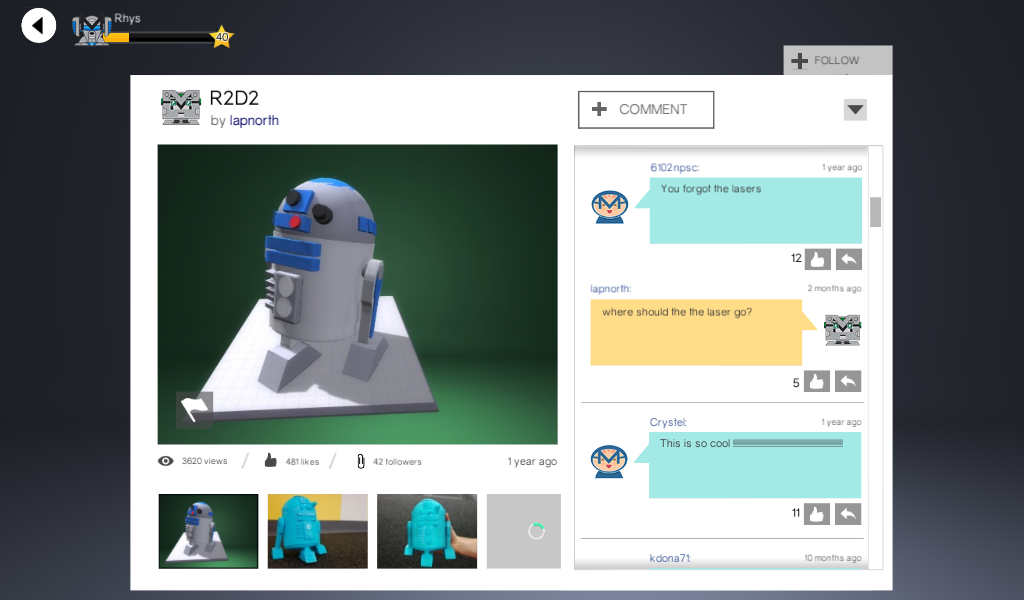This screenshot has width=1024, height=600.
Task: Click the back arrow button
Action: point(39,26)
